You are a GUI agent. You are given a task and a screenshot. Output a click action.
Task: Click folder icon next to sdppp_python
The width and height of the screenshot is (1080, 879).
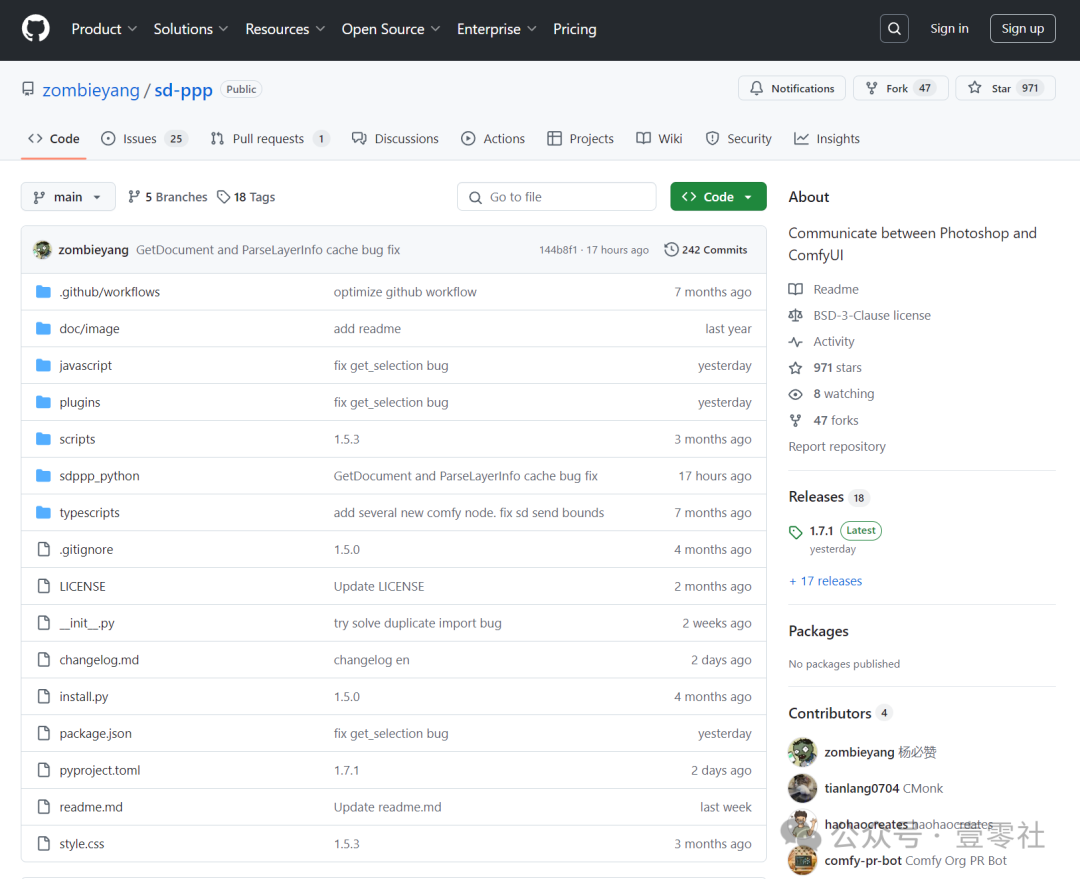43,475
